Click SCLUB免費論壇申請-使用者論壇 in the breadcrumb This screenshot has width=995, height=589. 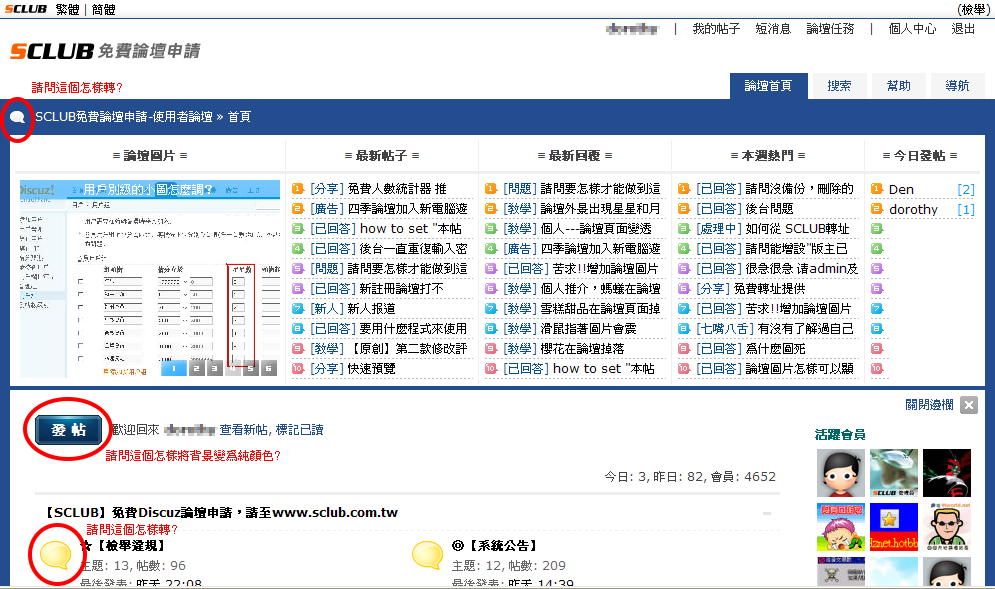(x=124, y=117)
